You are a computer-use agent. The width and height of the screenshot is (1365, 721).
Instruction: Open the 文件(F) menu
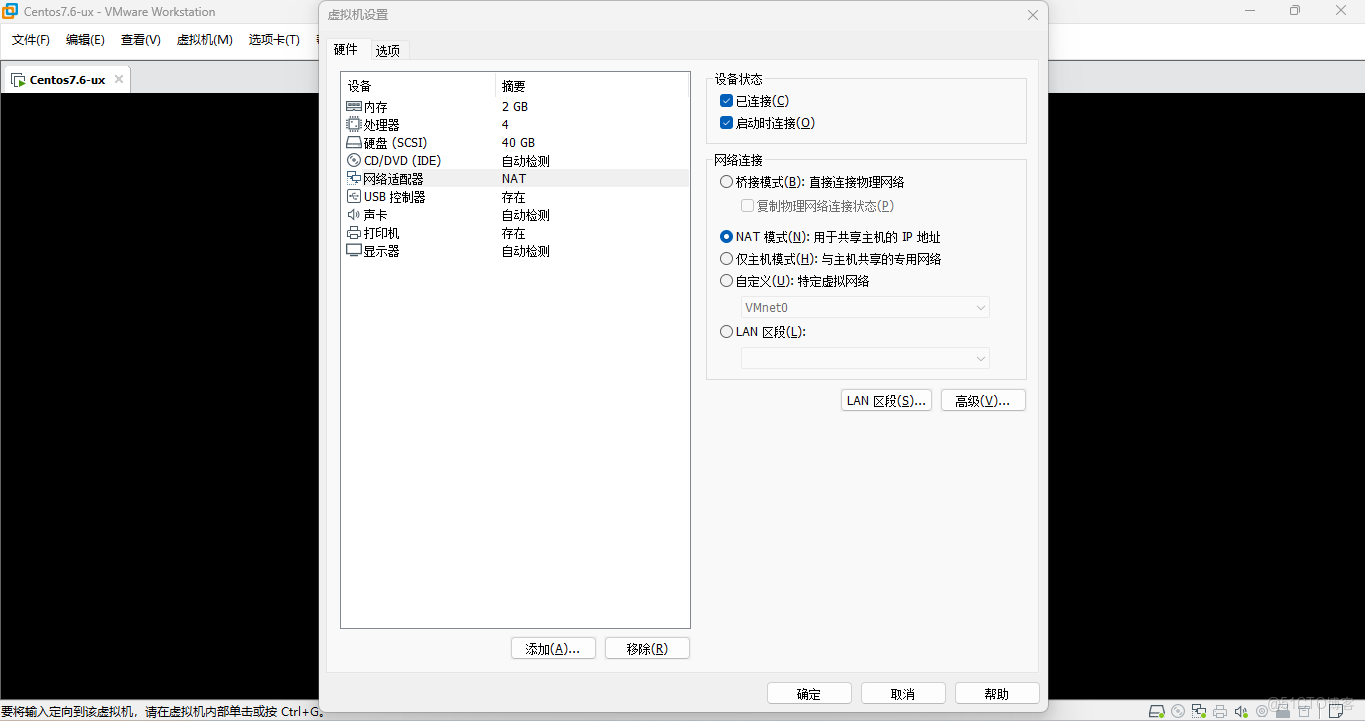tap(31, 40)
